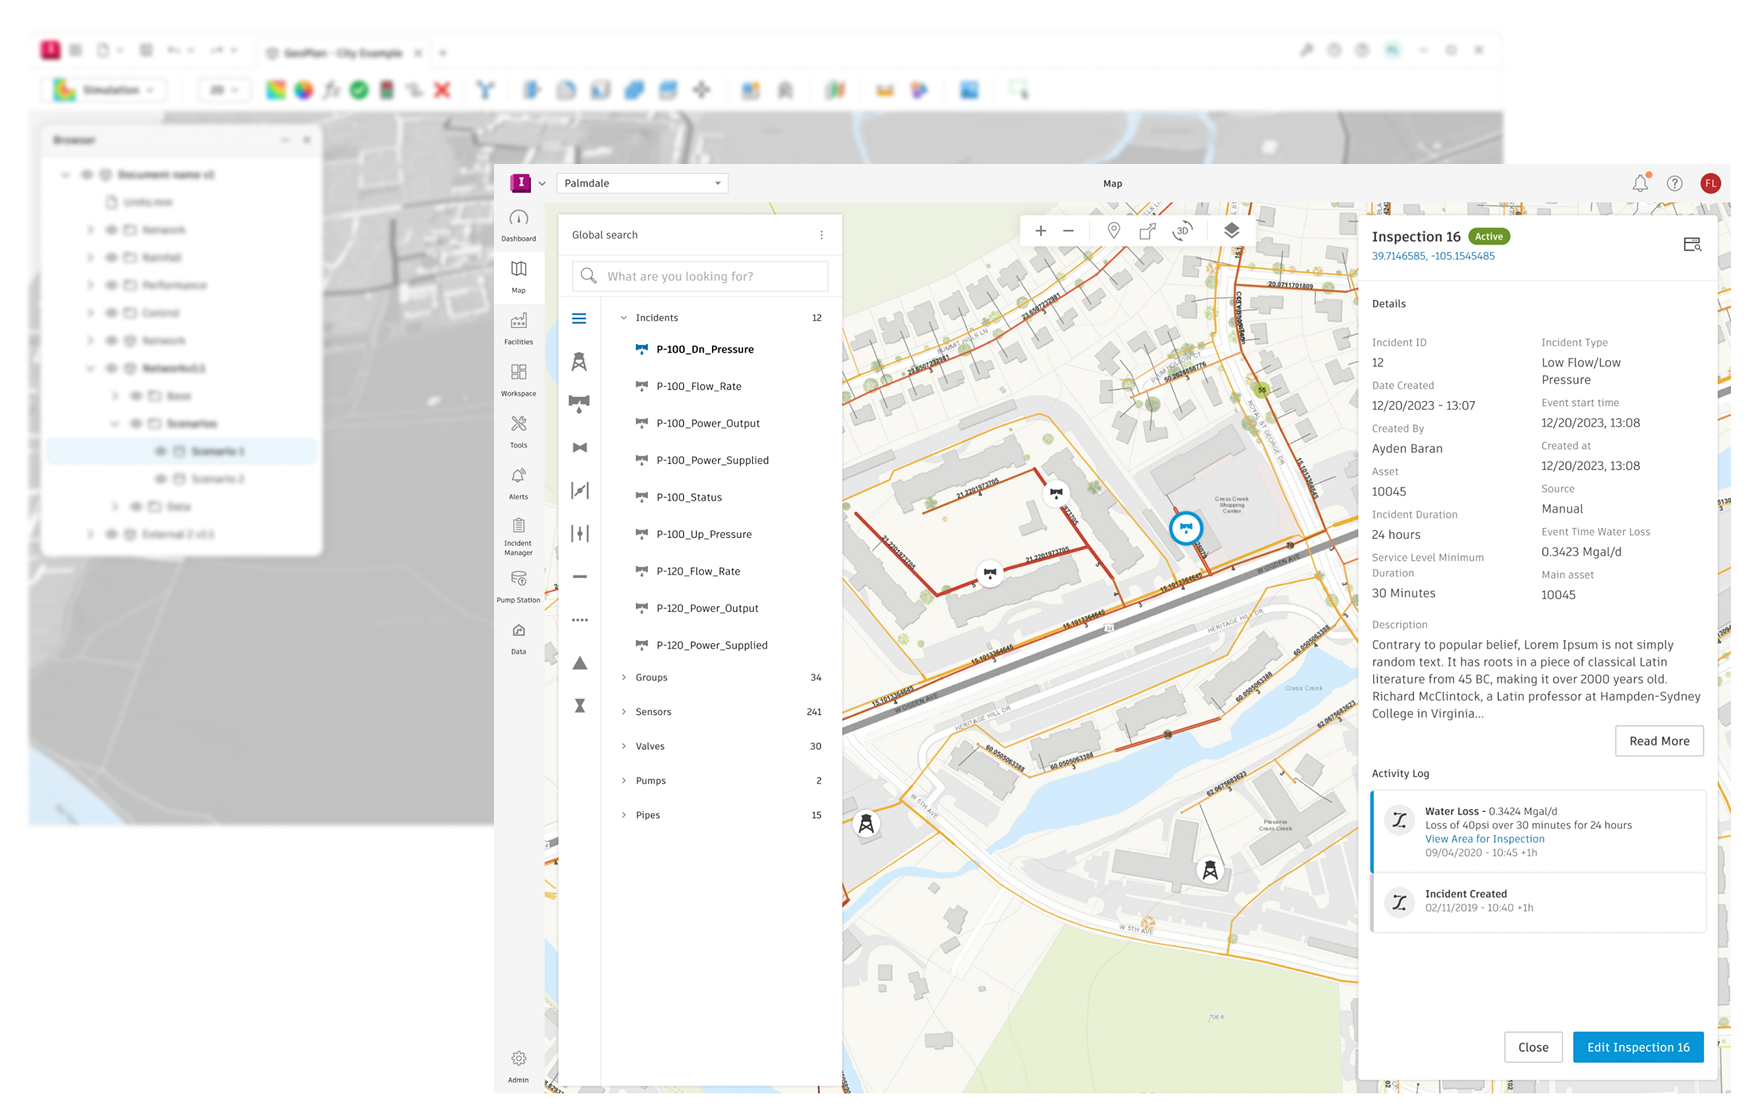Open help with the question mark icon

tap(1675, 183)
